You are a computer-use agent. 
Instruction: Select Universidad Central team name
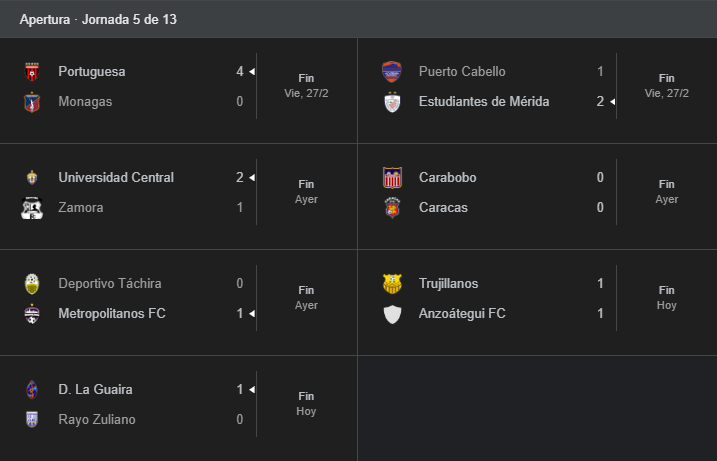click(x=116, y=178)
